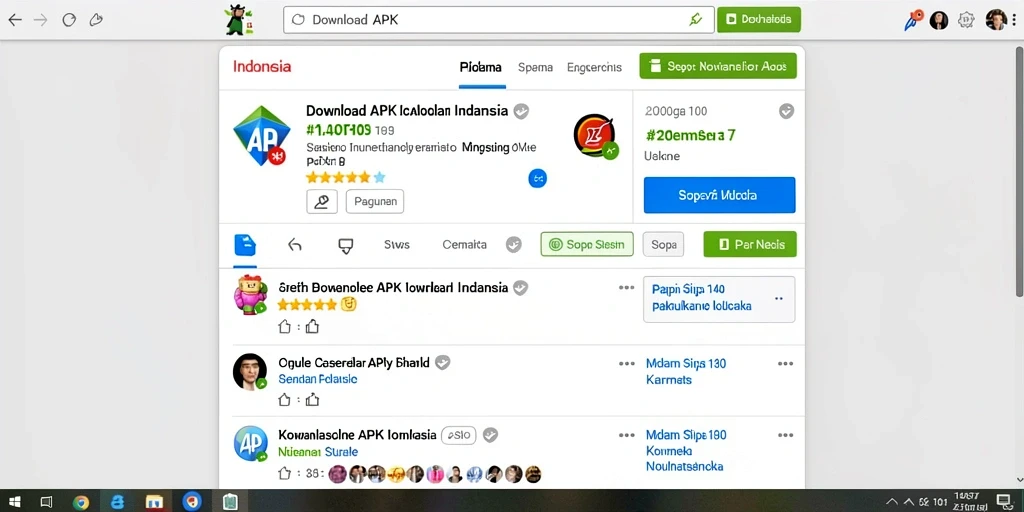
Task: Click the oSlO tag beside Kowanlasolne title
Action: click(459, 435)
